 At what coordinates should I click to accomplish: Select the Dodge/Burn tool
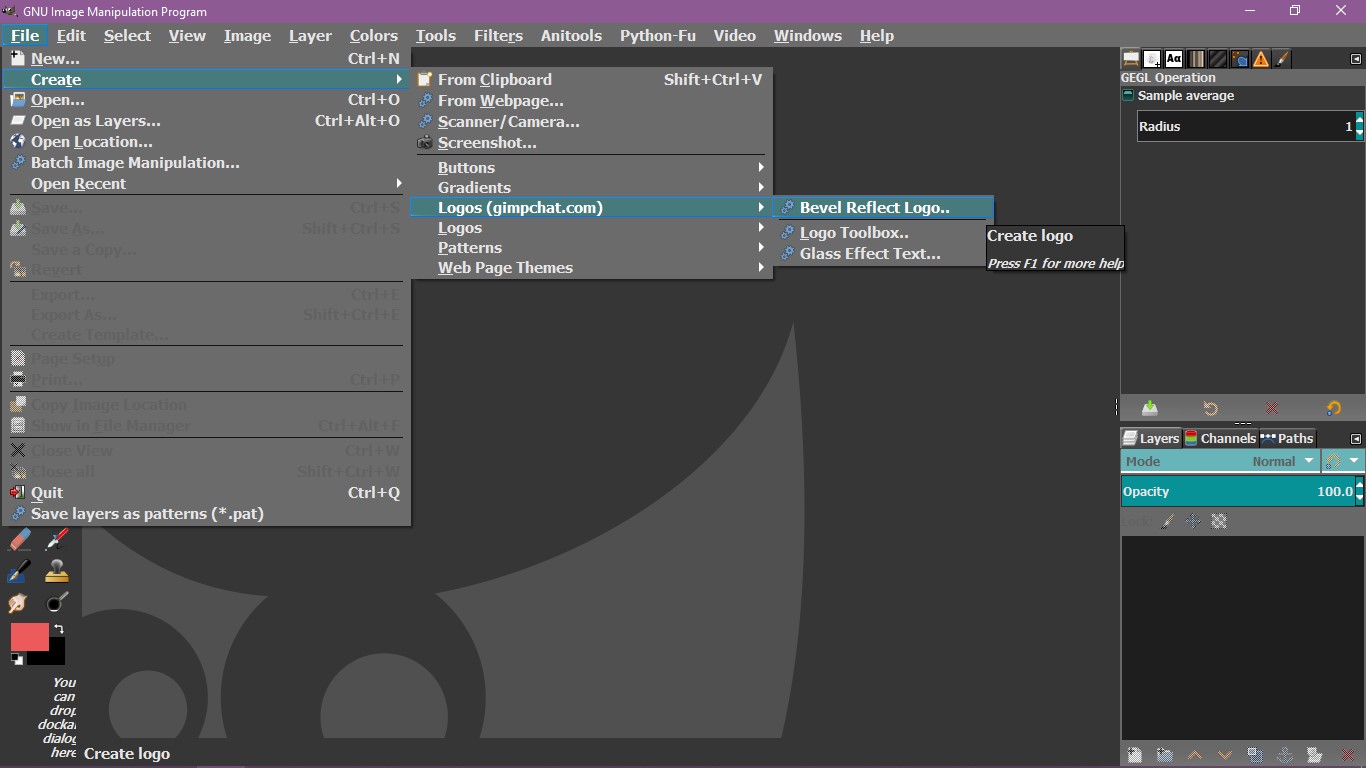tap(58, 602)
